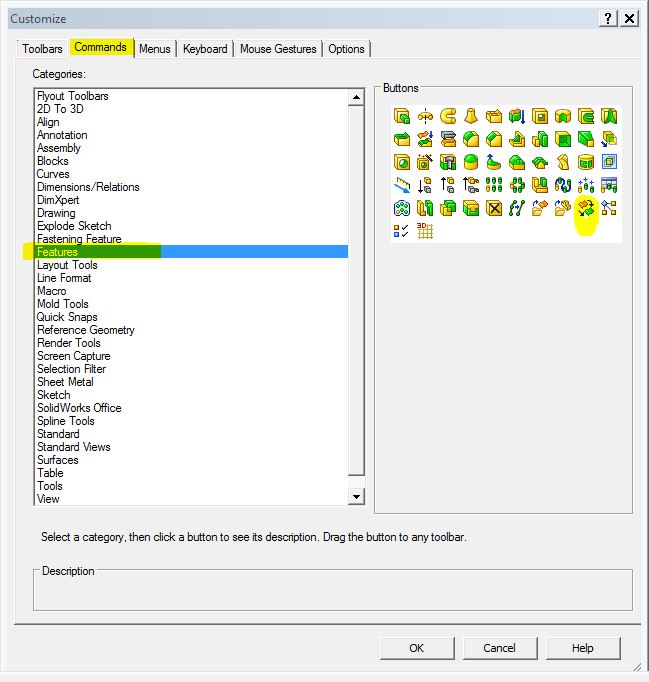Viewport: 649px width, 682px height.
Task: Select the Dome feature icon
Action: click(470, 162)
